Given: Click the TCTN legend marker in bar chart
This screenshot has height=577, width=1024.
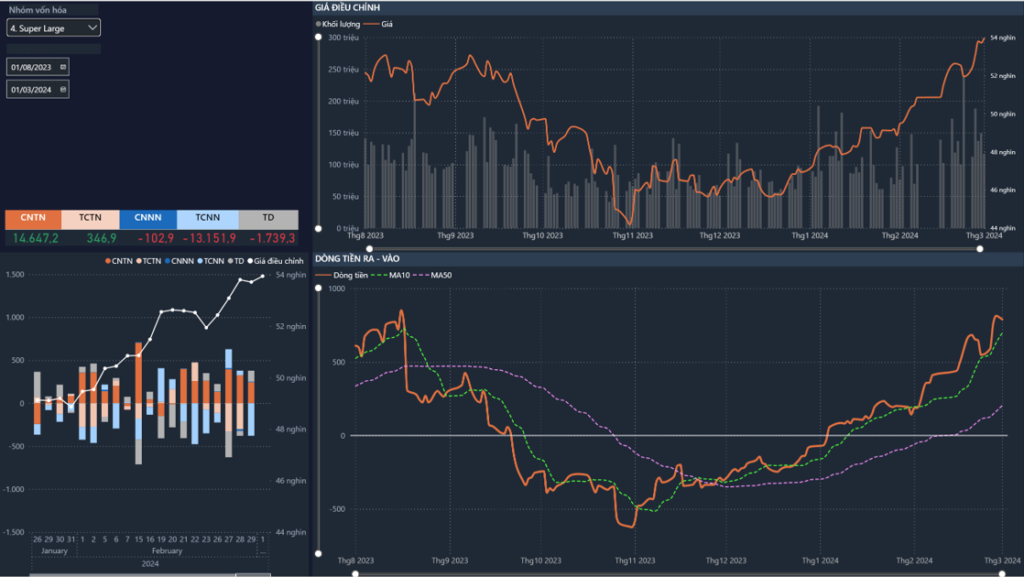Looking at the screenshot, I should tap(139, 260).
